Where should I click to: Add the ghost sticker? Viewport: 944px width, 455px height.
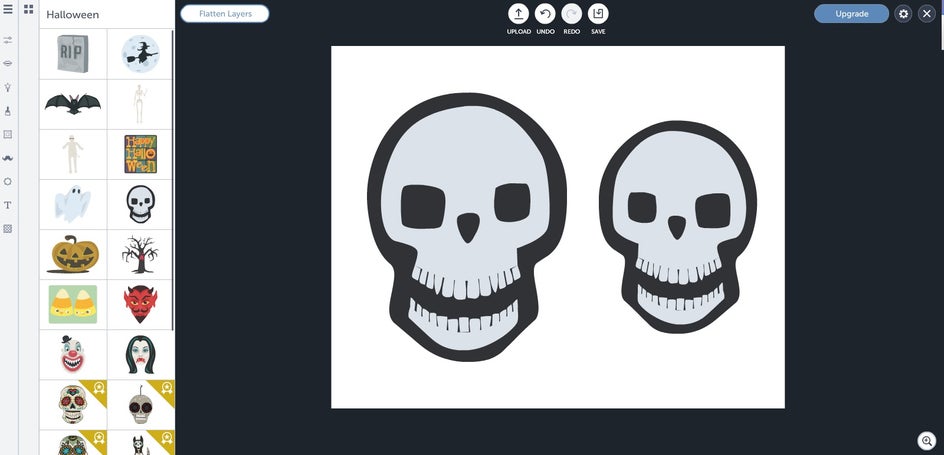(73, 204)
